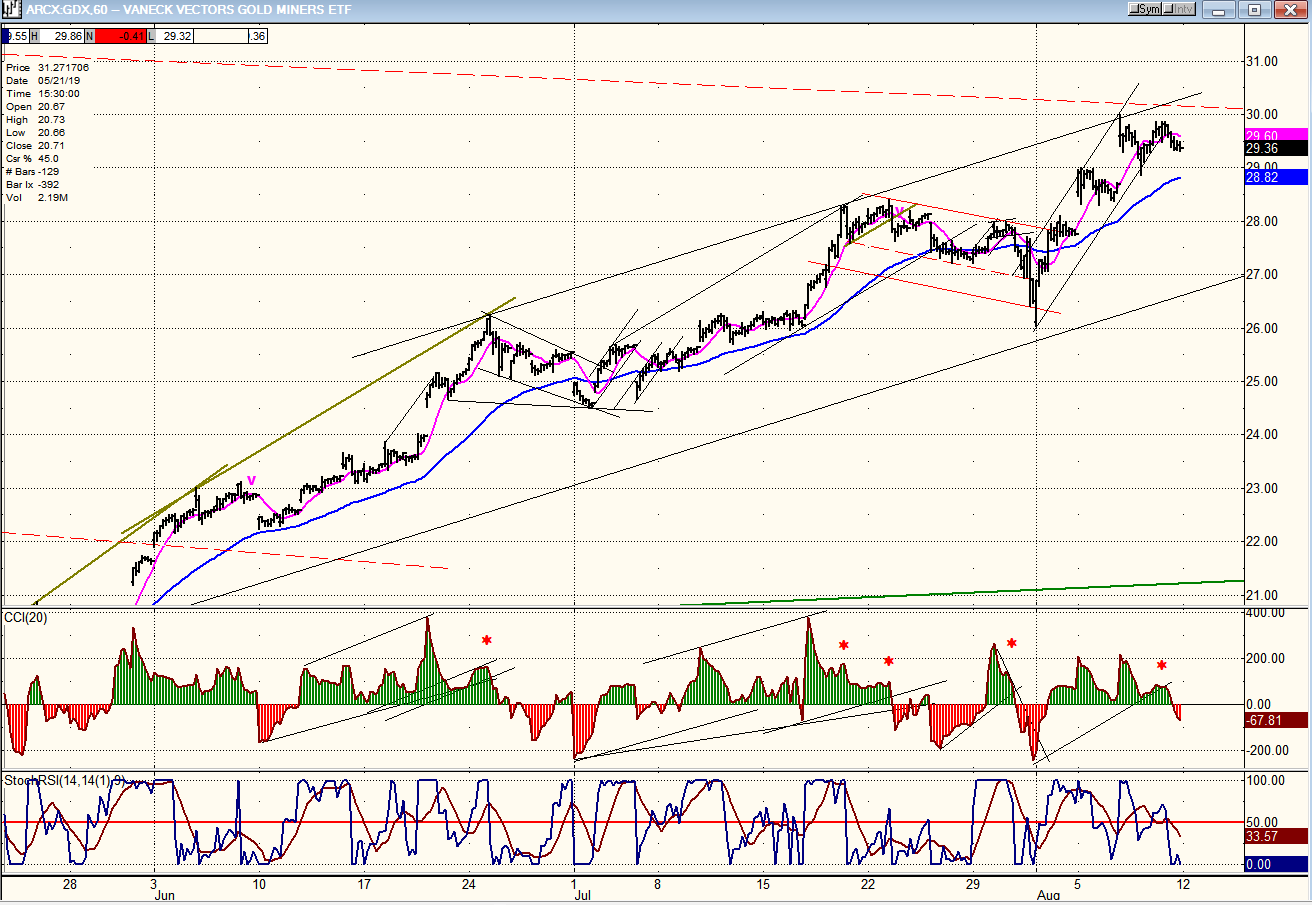
Task: Click the black 29.36 last price tag
Action: coord(1273,148)
